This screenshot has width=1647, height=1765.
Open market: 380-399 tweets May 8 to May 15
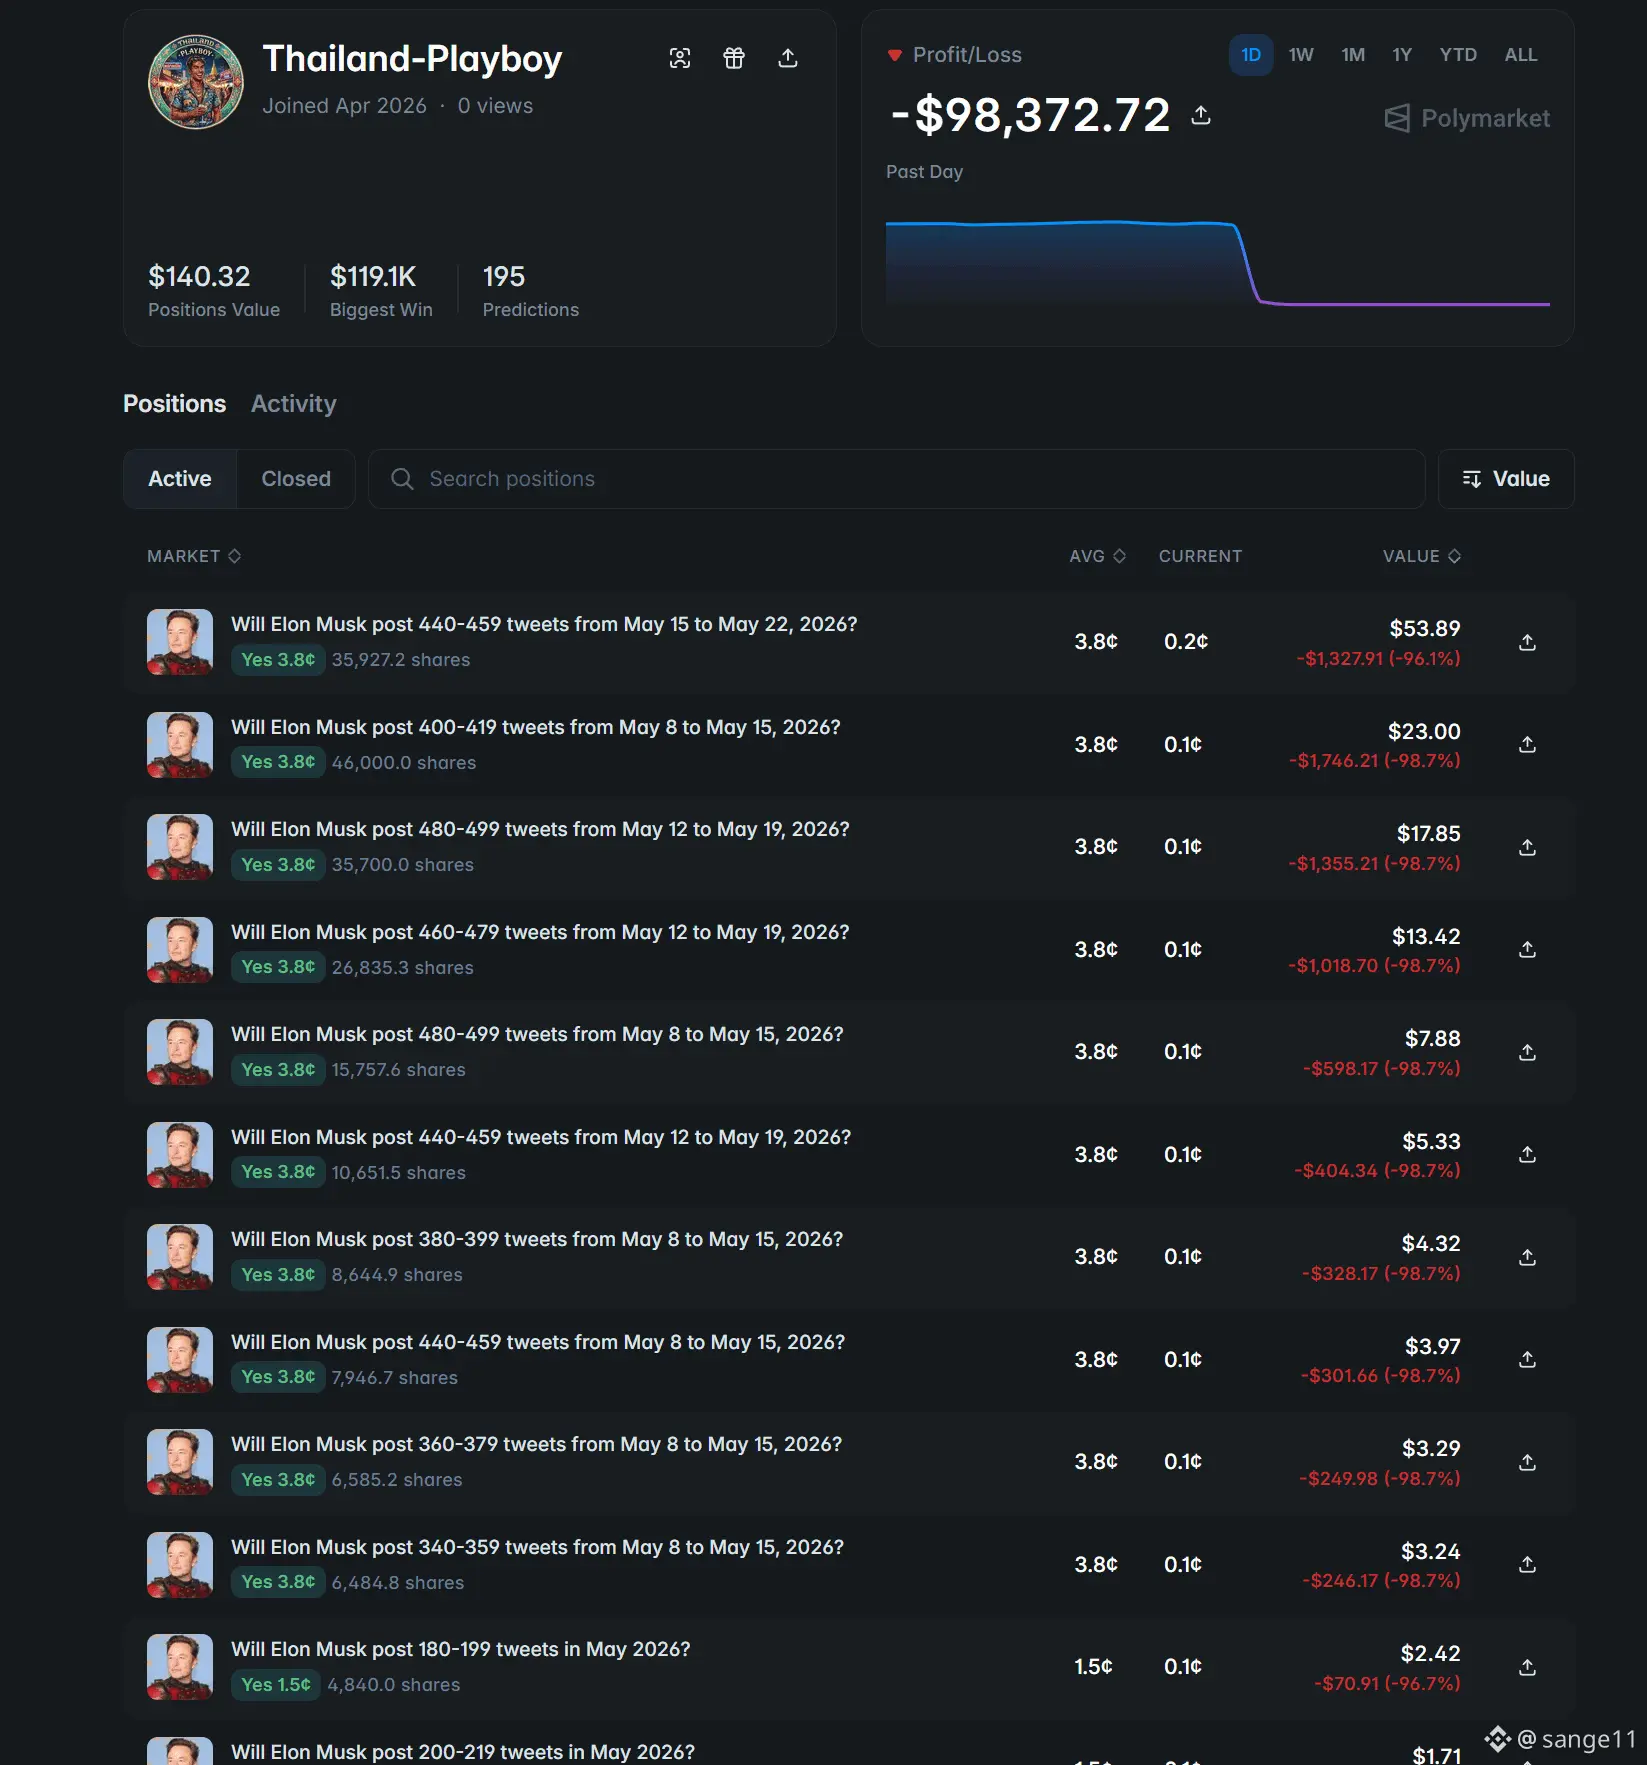click(537, 1239)
